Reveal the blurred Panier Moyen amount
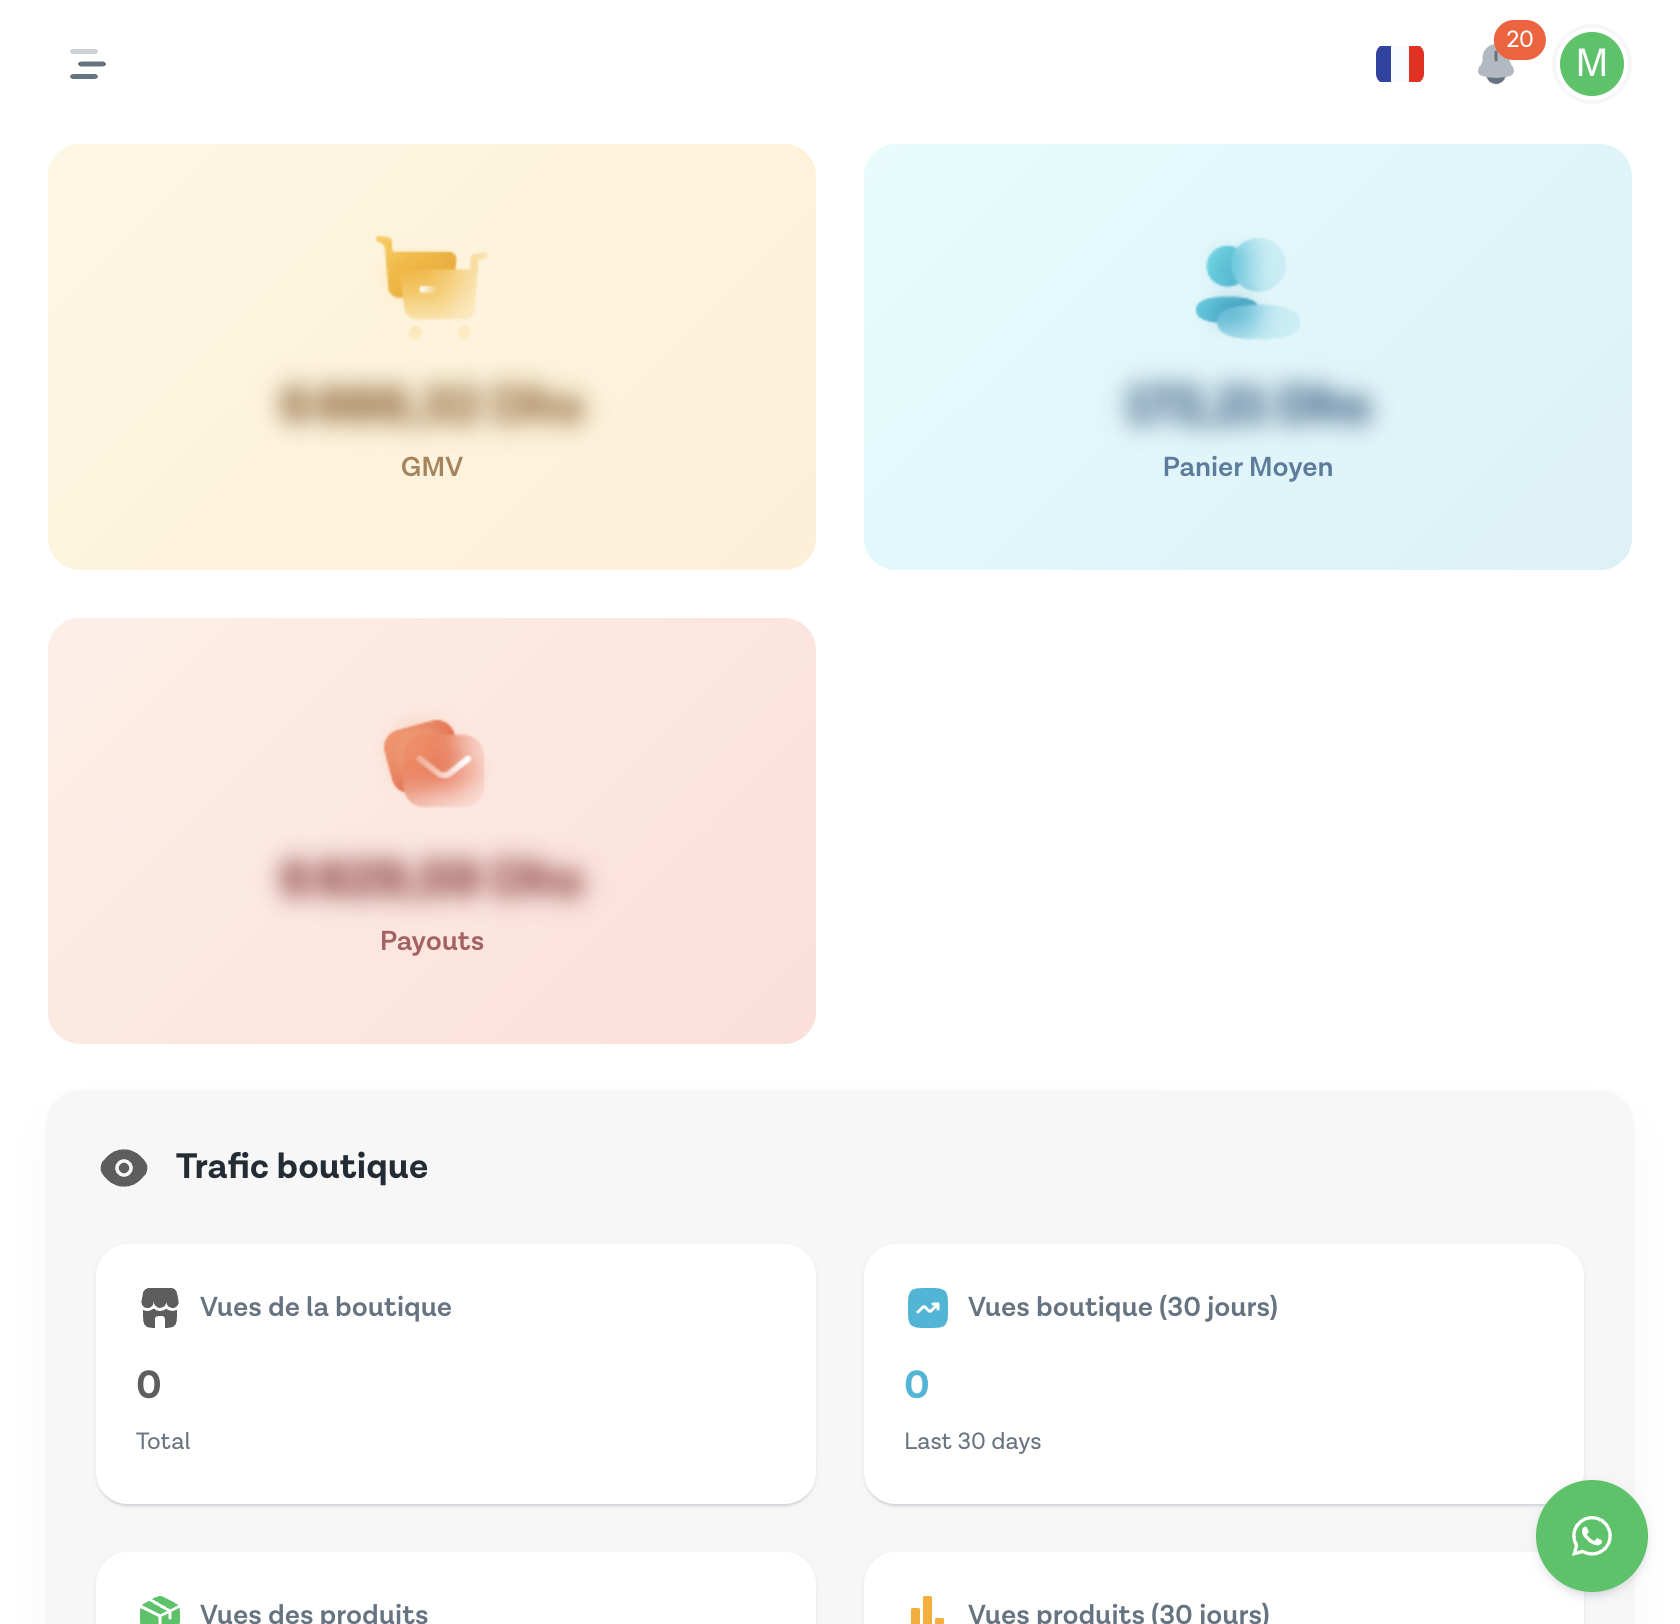Image resolution: width=1680 pixels, height=1624 pixels. (x=1248, y=405)
